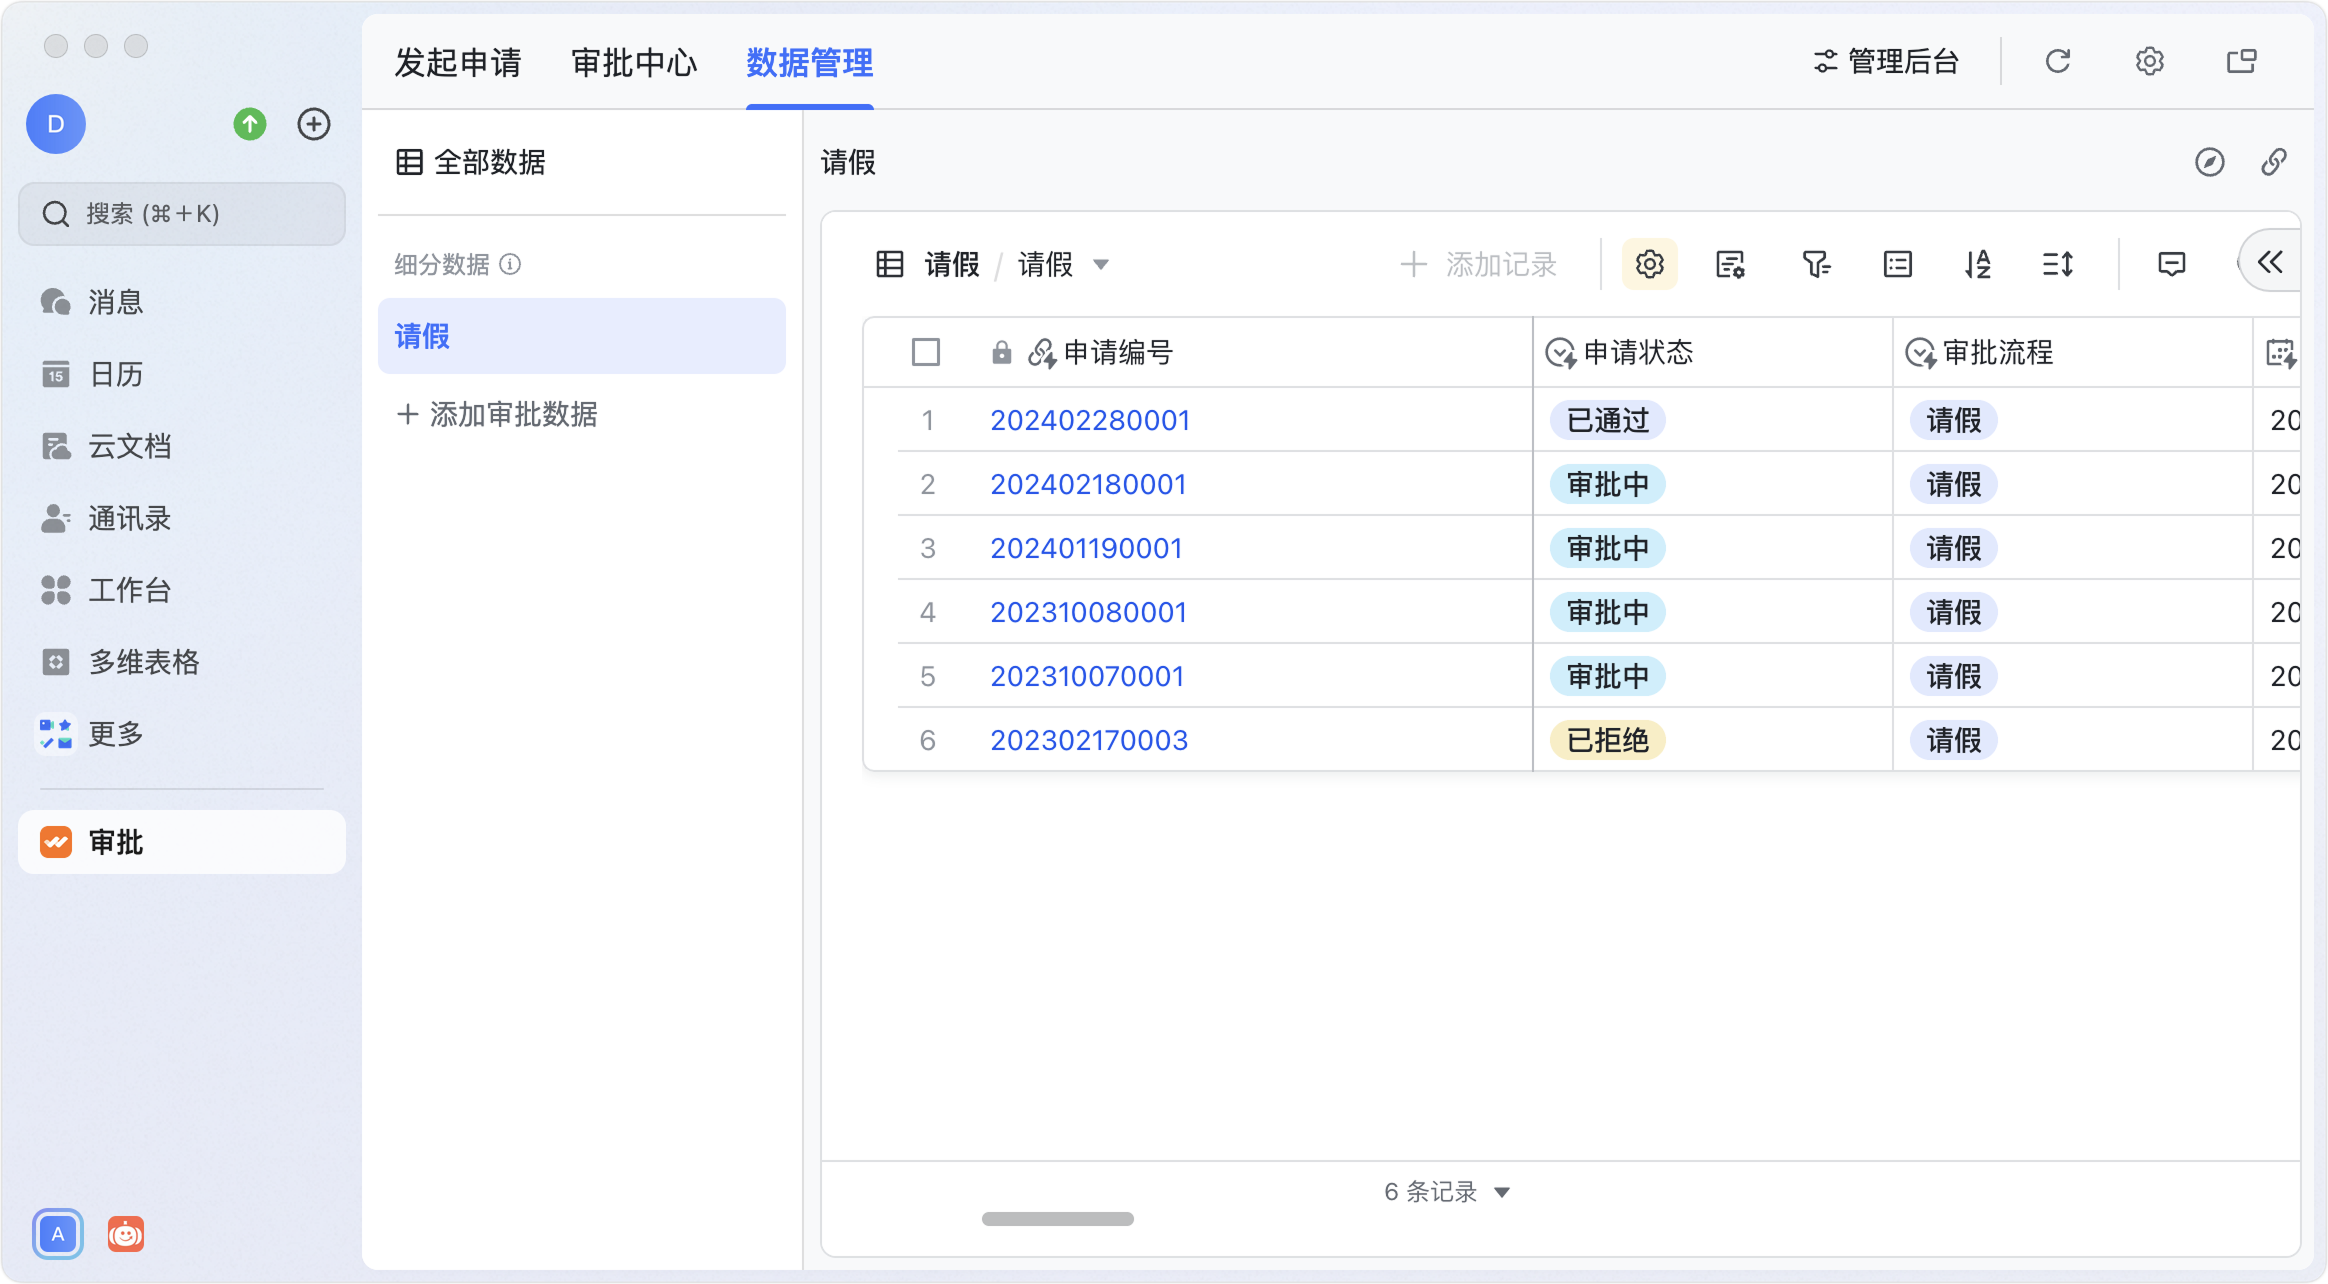Viewport: 2328px width, 1284px height.
Task: Select the 数据管理 tab
Action: (810, 63)
